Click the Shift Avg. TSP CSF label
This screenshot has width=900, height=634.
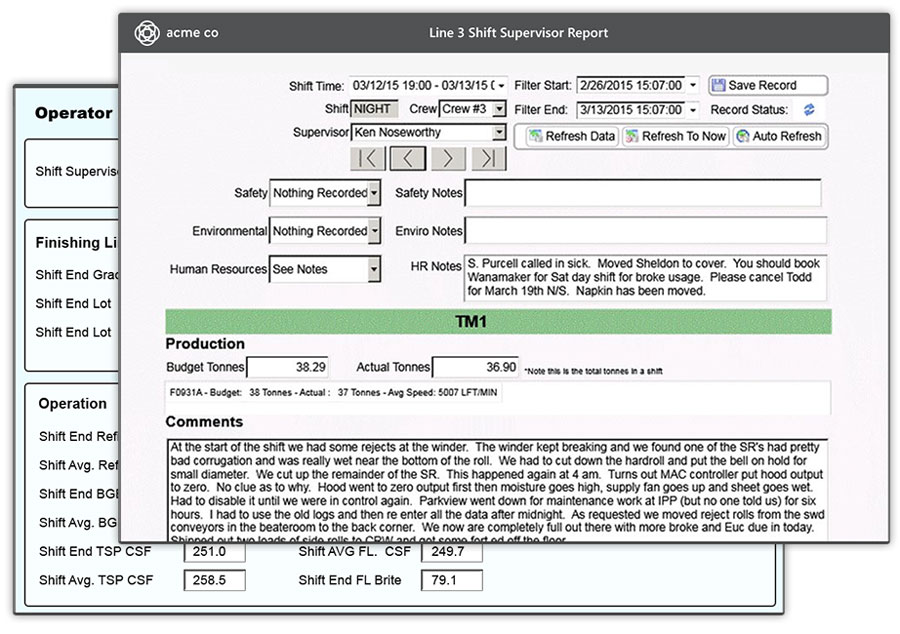[x=96, y=580]
